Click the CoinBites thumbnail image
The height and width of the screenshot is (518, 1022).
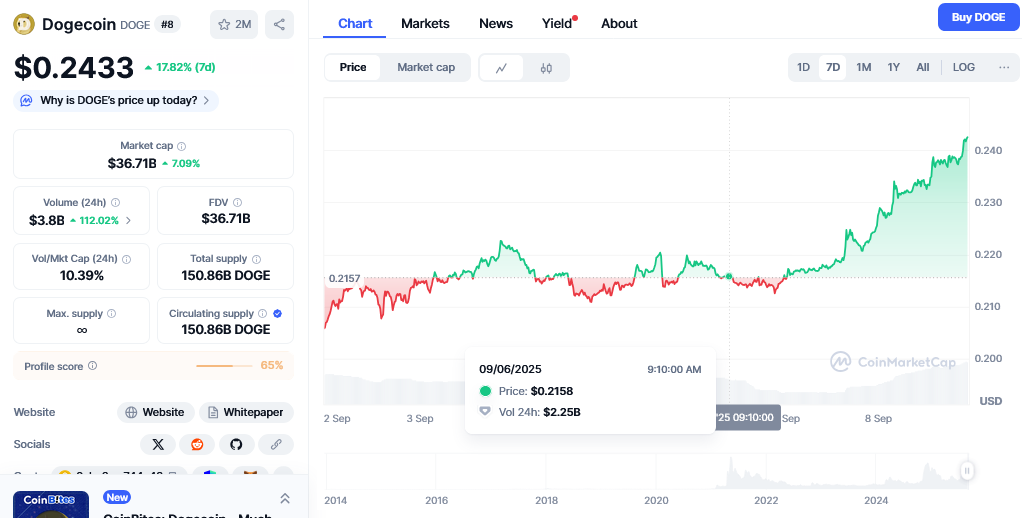pyautogui.click(x=51, y=504)
